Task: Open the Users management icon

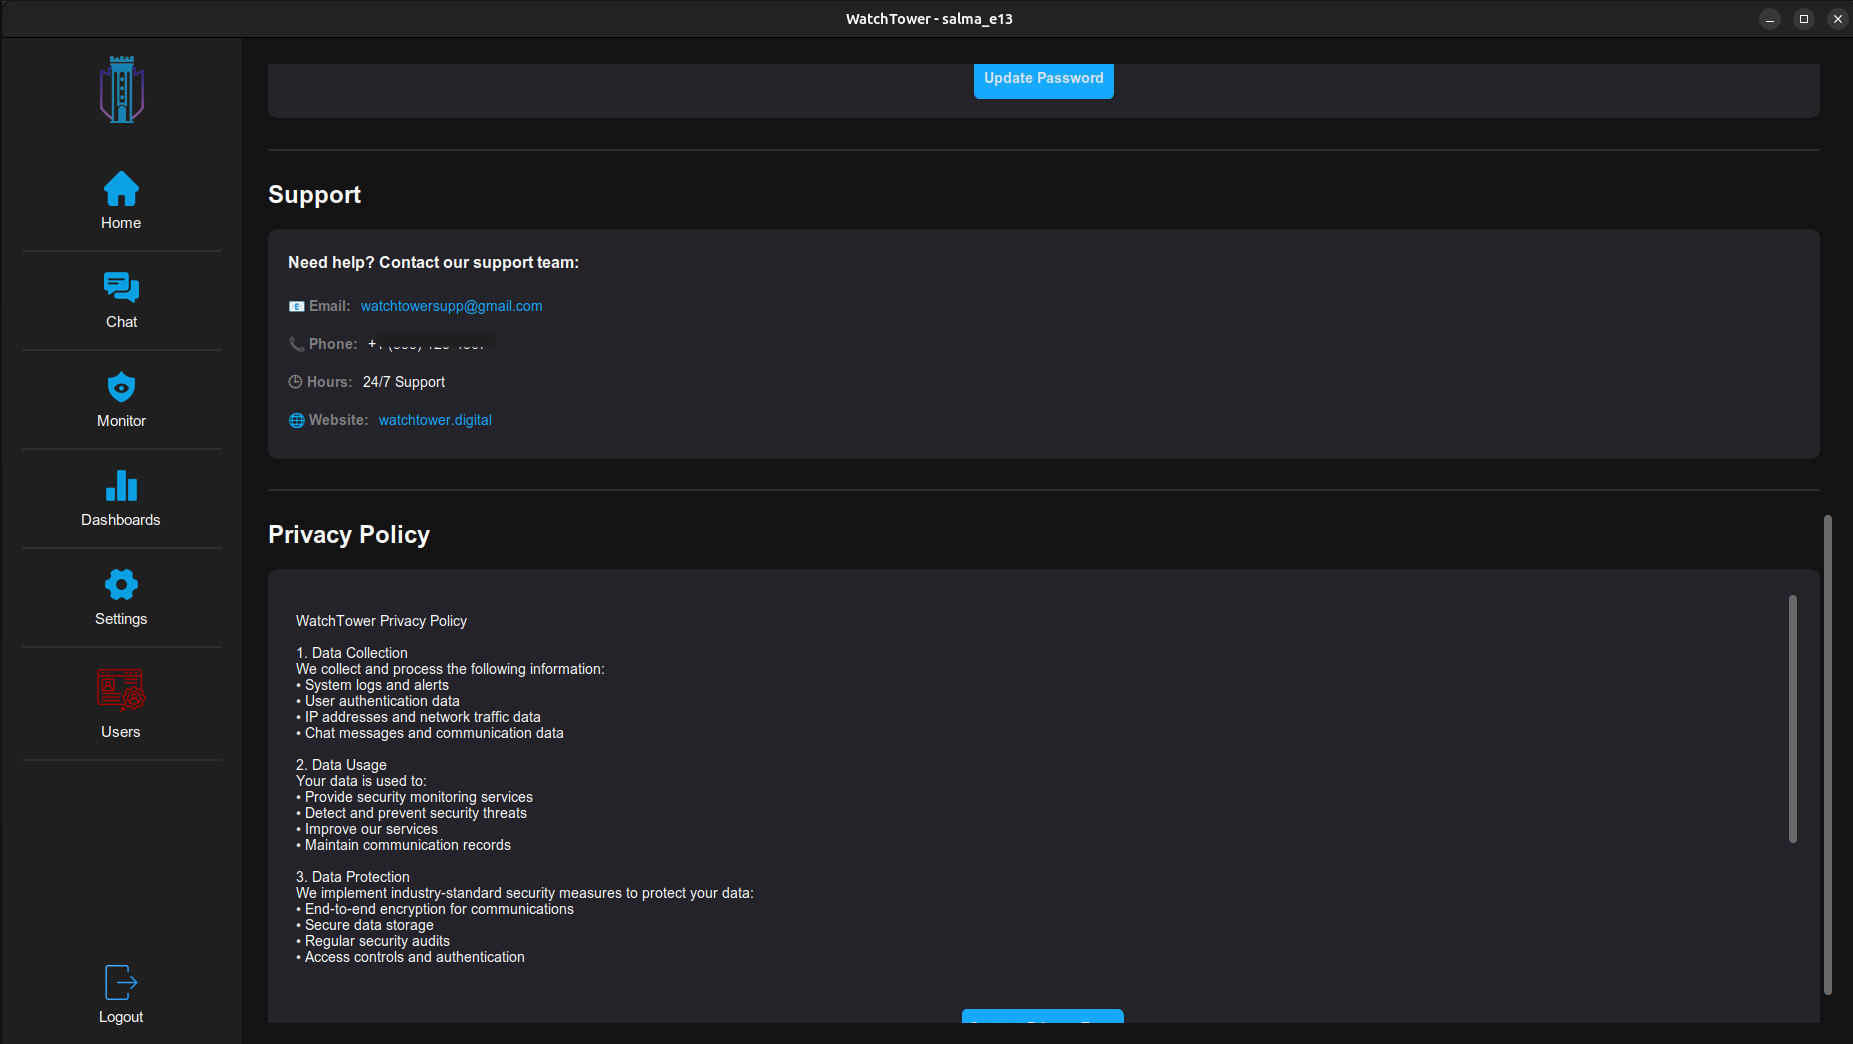Action: (121, 689)
